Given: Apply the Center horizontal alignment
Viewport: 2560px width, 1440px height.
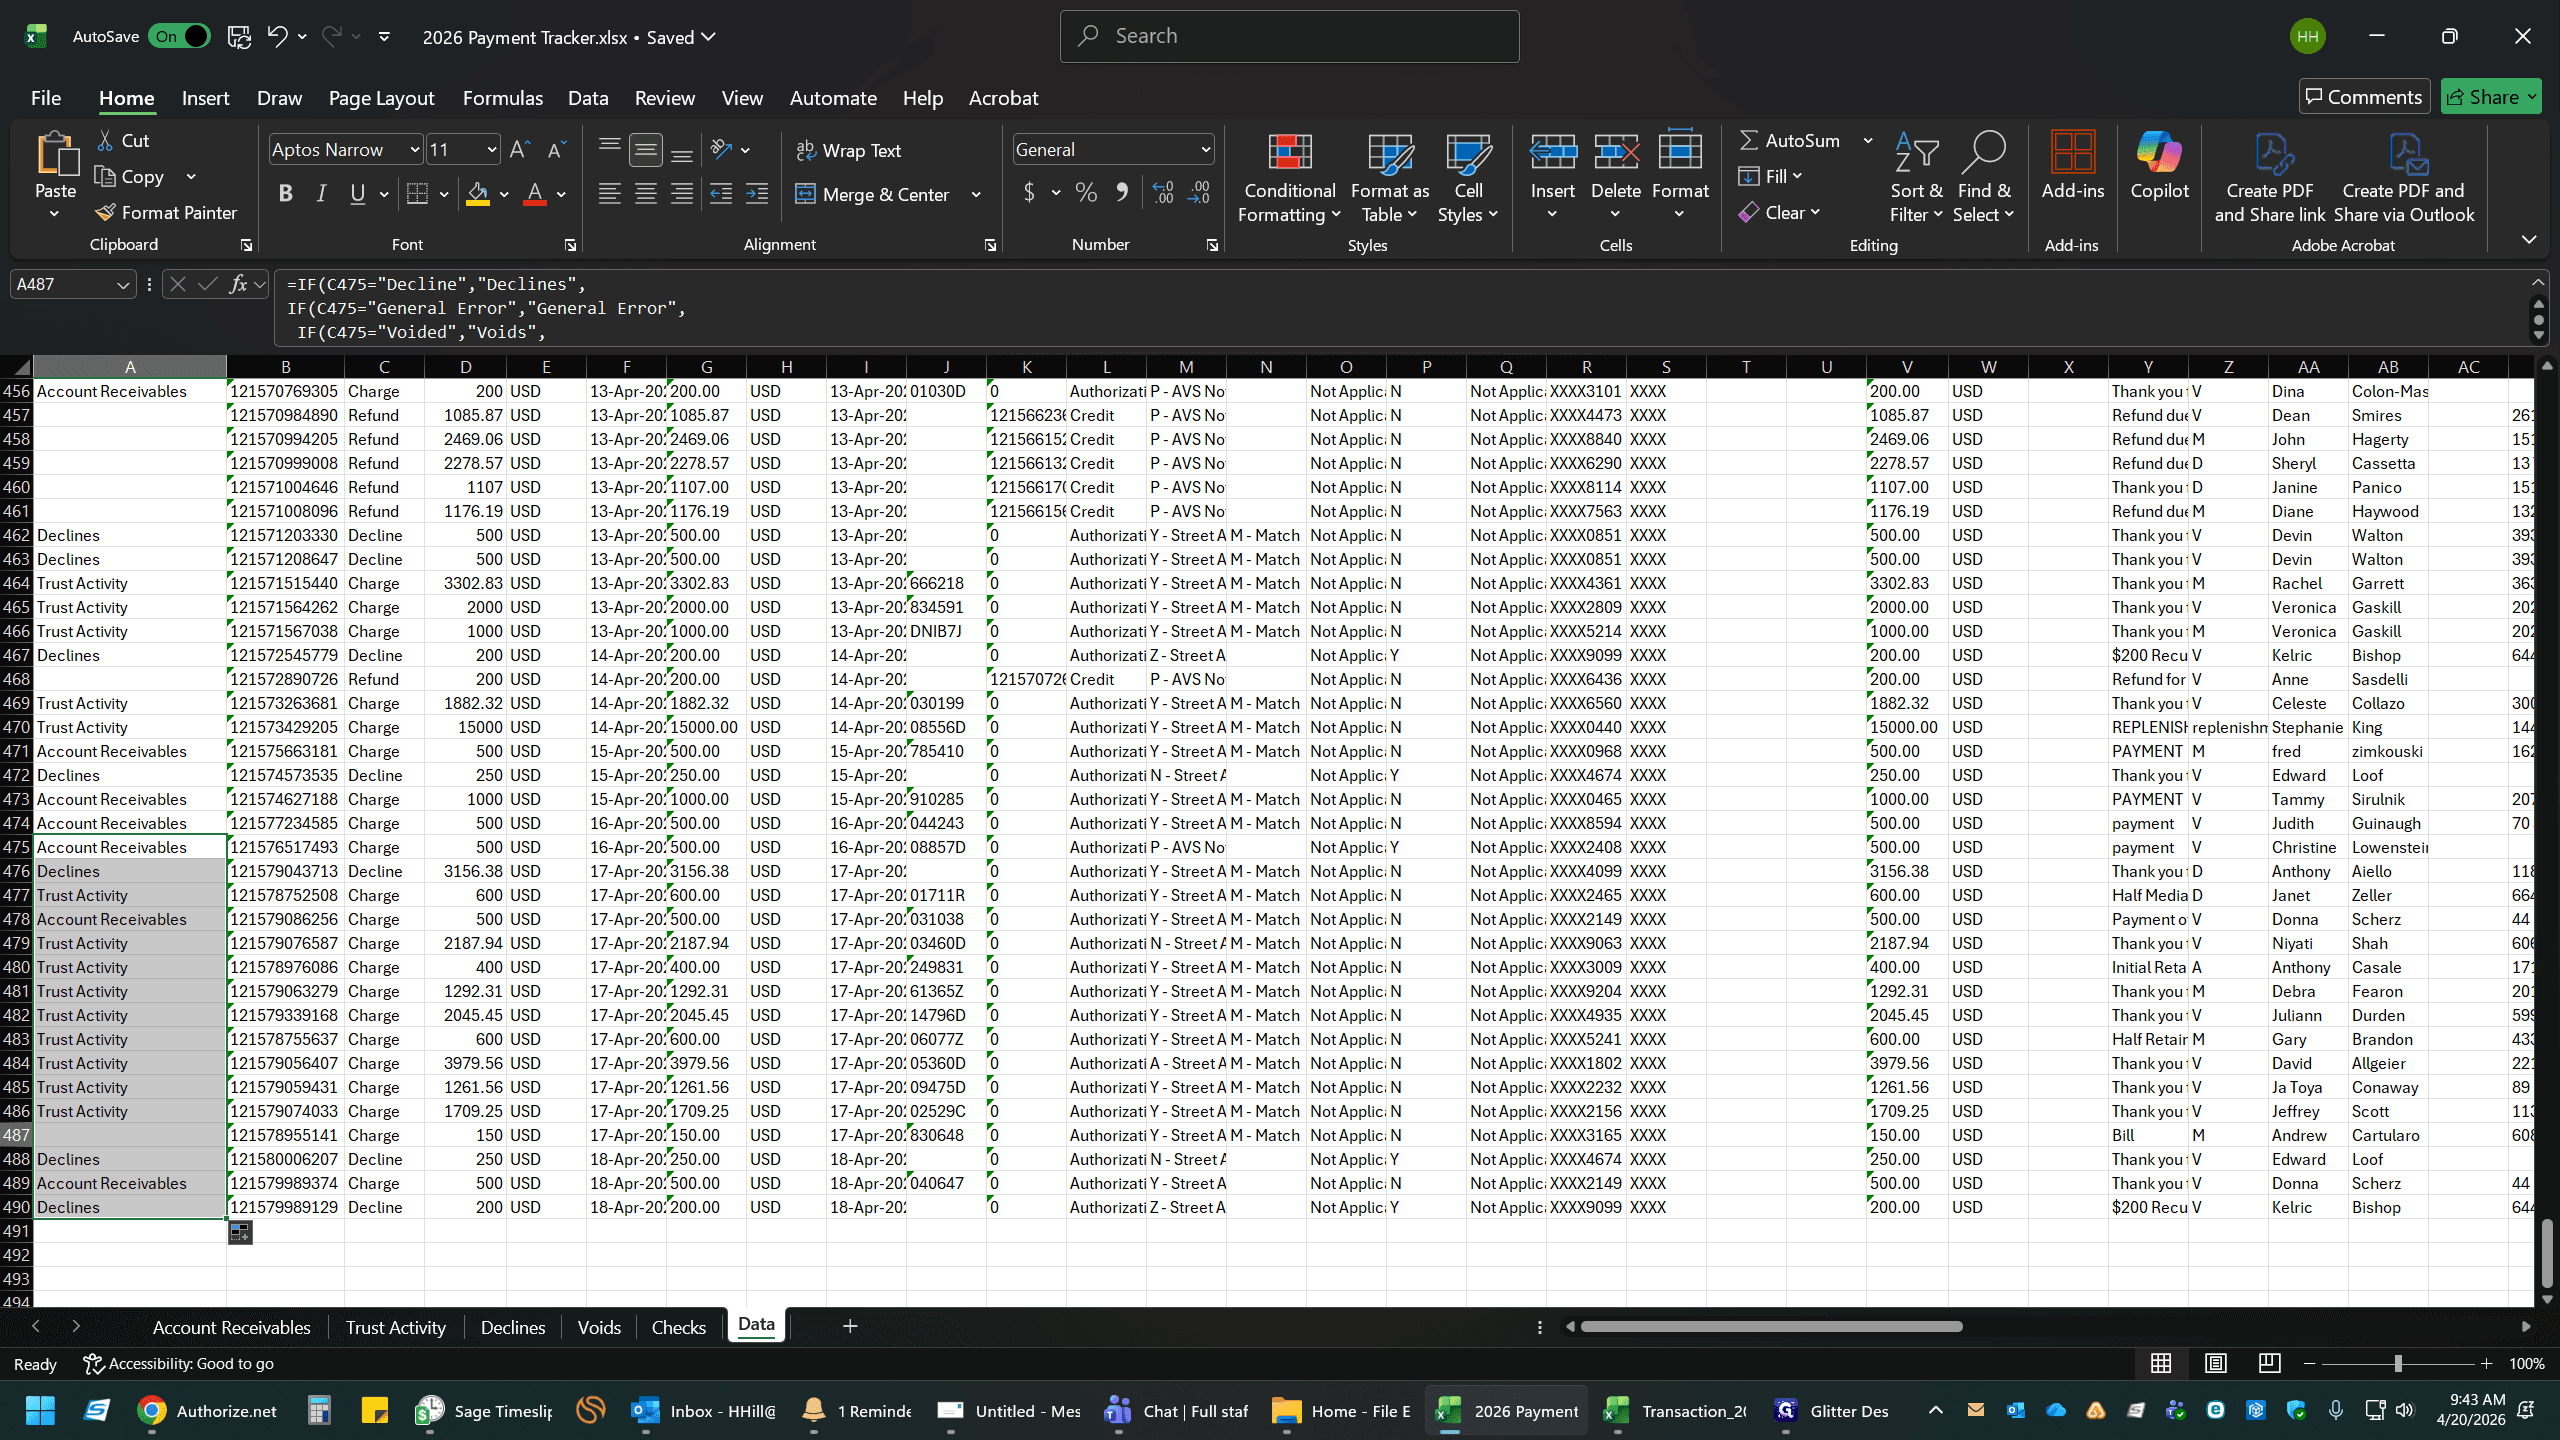Looking at the screenshot, I should point(645,194).
